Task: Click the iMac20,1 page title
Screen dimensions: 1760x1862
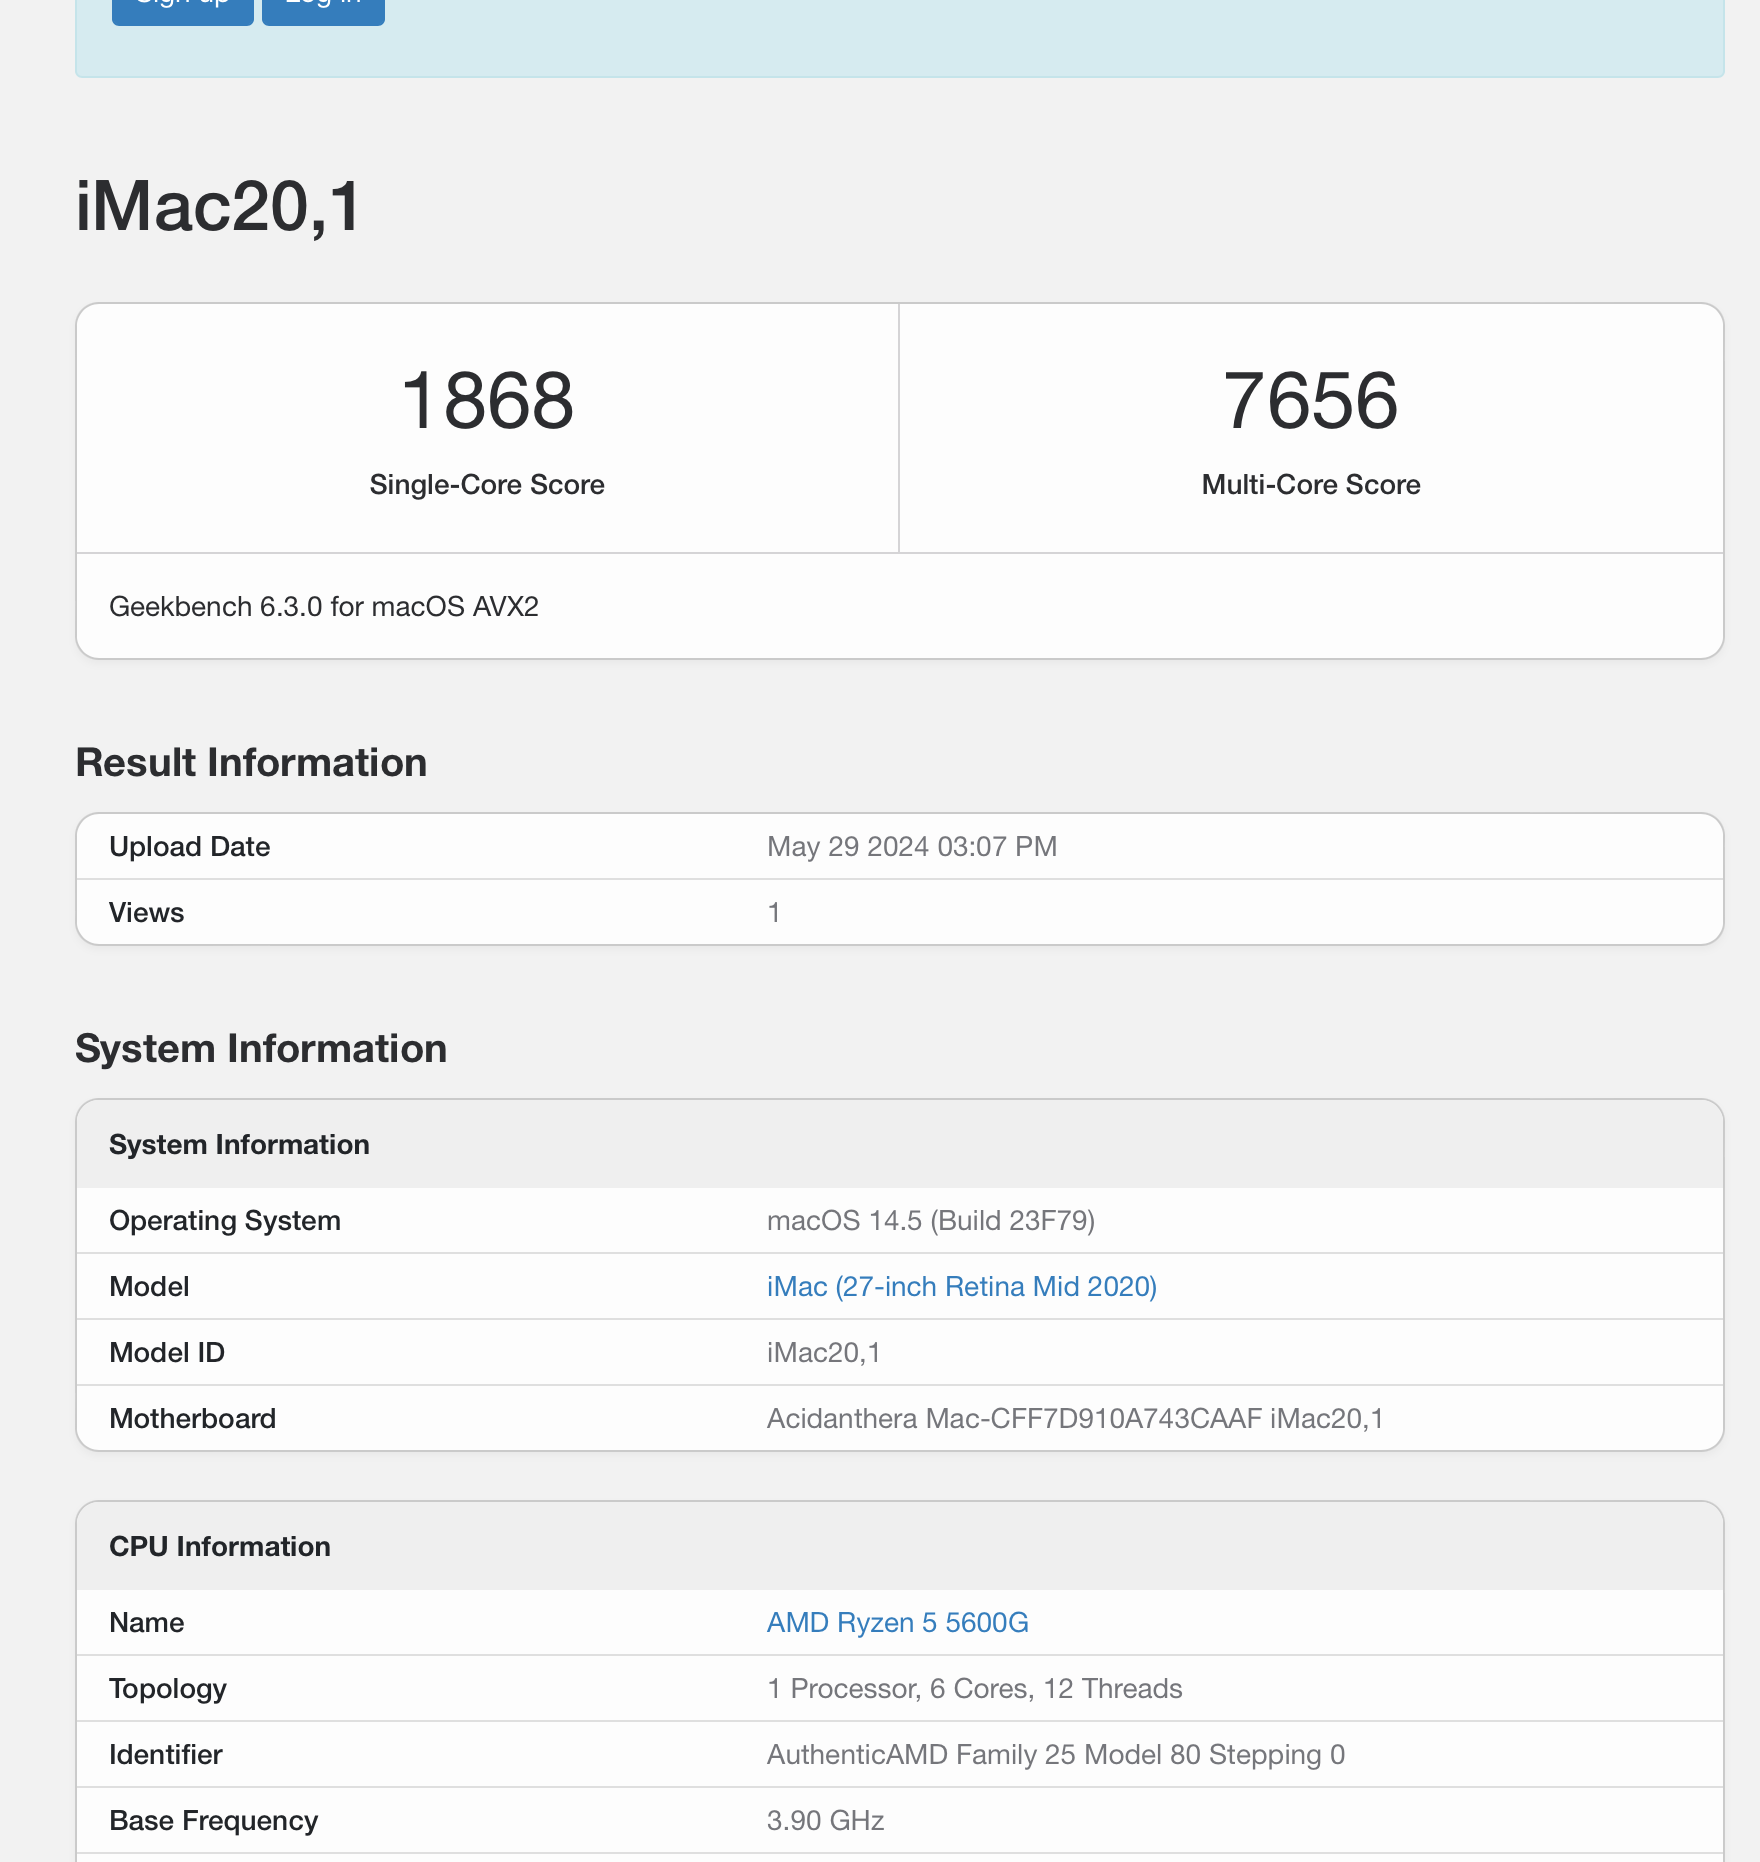Action: point(219,208)
